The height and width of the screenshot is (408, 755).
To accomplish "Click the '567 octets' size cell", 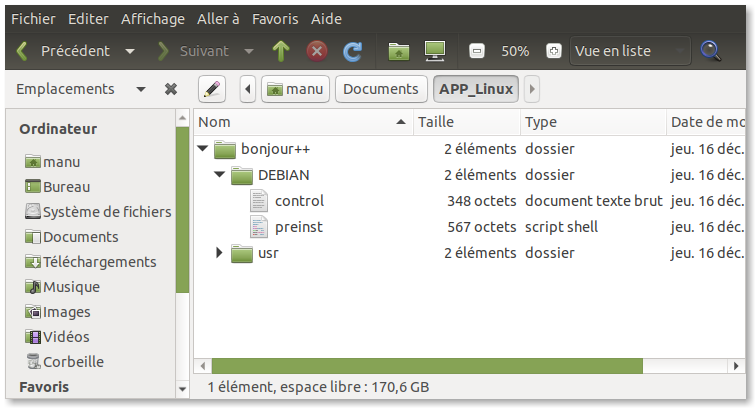I will point(482,227).
